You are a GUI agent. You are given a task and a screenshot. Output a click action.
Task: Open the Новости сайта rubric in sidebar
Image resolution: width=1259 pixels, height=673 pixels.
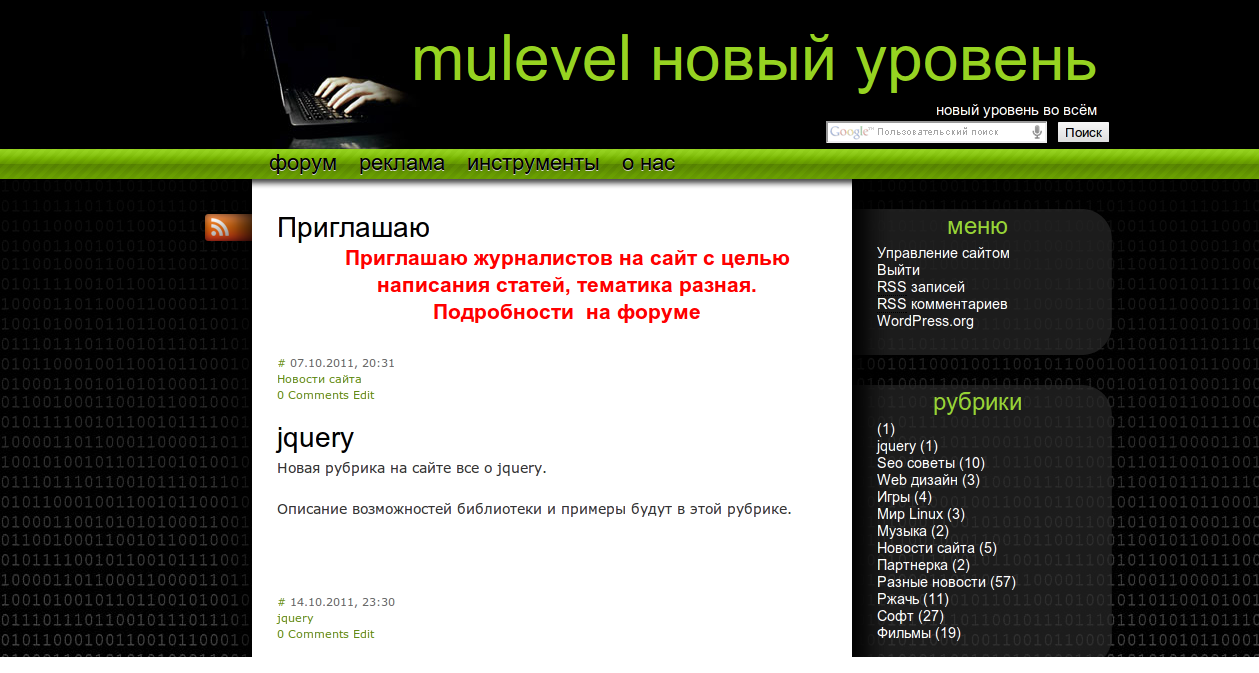pyautogui.click(x=926, y=548)
